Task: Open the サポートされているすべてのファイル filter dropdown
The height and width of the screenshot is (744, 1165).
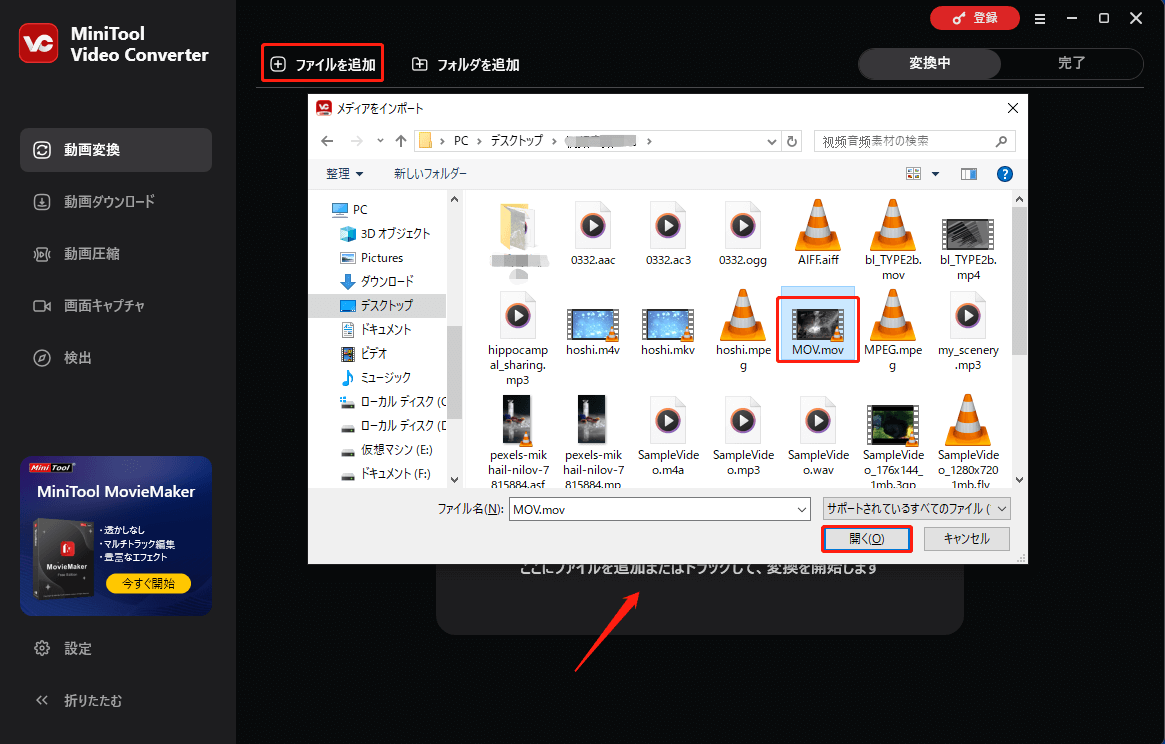Action: tap(917, 508)
